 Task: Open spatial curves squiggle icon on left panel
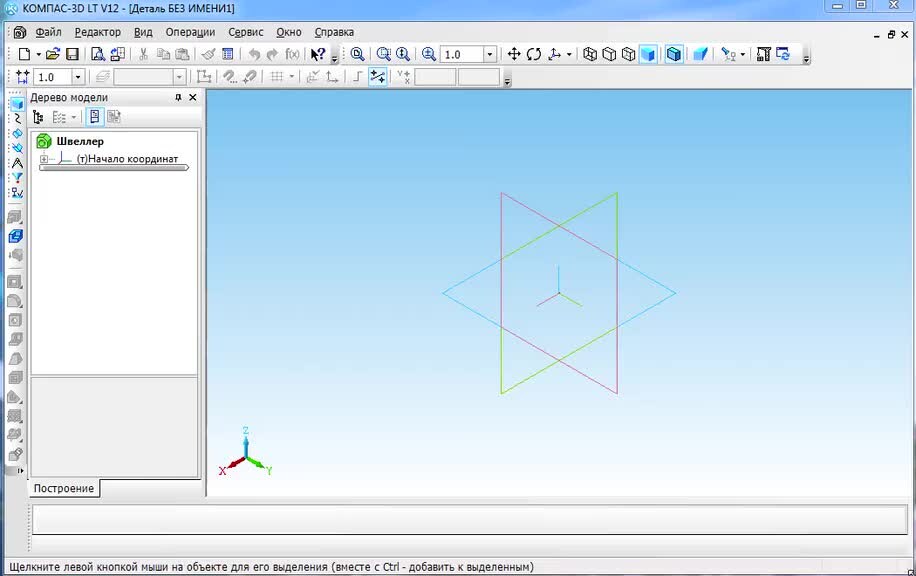pyautogui.click(x=17, y=119)
